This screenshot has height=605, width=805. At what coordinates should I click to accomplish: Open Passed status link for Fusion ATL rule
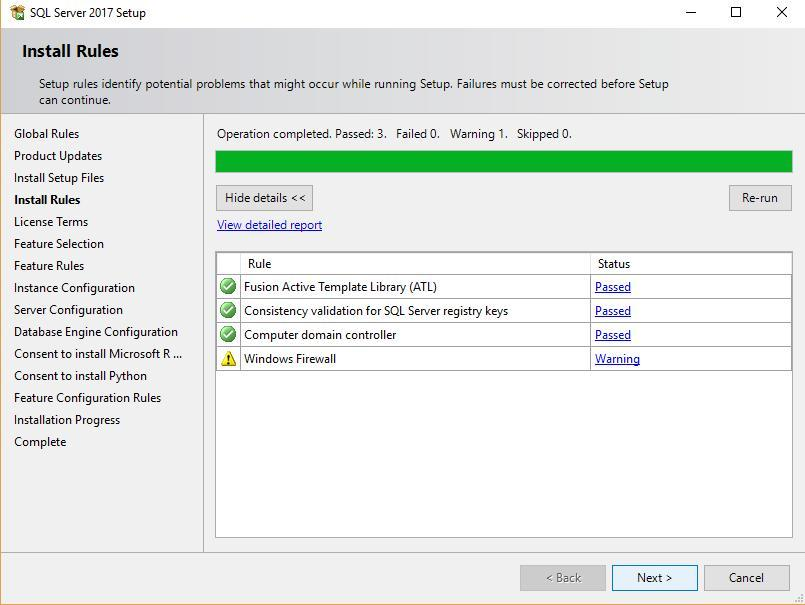[612, 287]
